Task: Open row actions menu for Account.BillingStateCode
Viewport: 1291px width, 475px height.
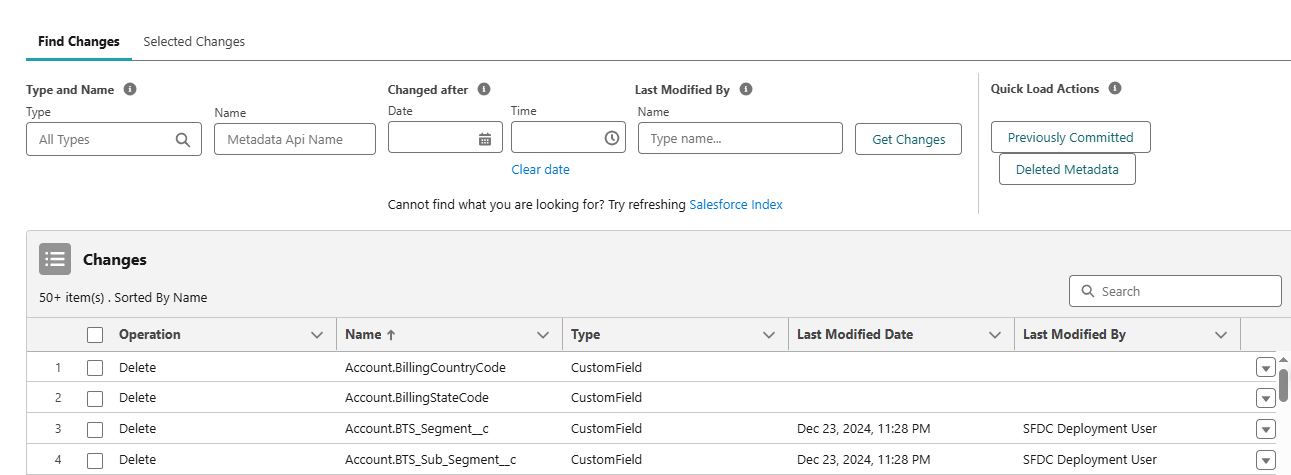Action: [x=1265, y=398]
